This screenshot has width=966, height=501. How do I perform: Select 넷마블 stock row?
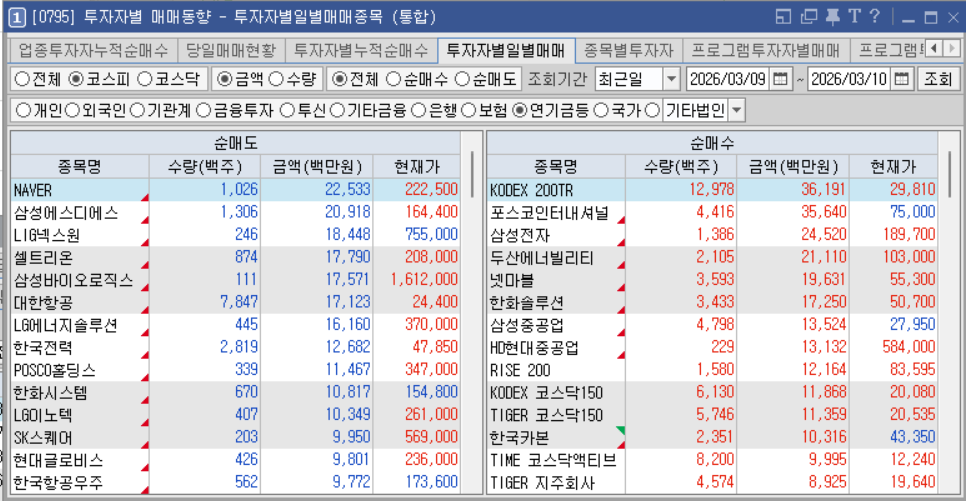click(712, 280)
